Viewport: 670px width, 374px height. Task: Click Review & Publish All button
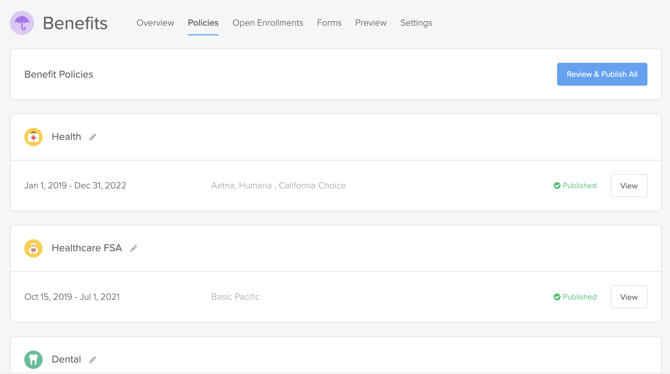click(602, 74)
